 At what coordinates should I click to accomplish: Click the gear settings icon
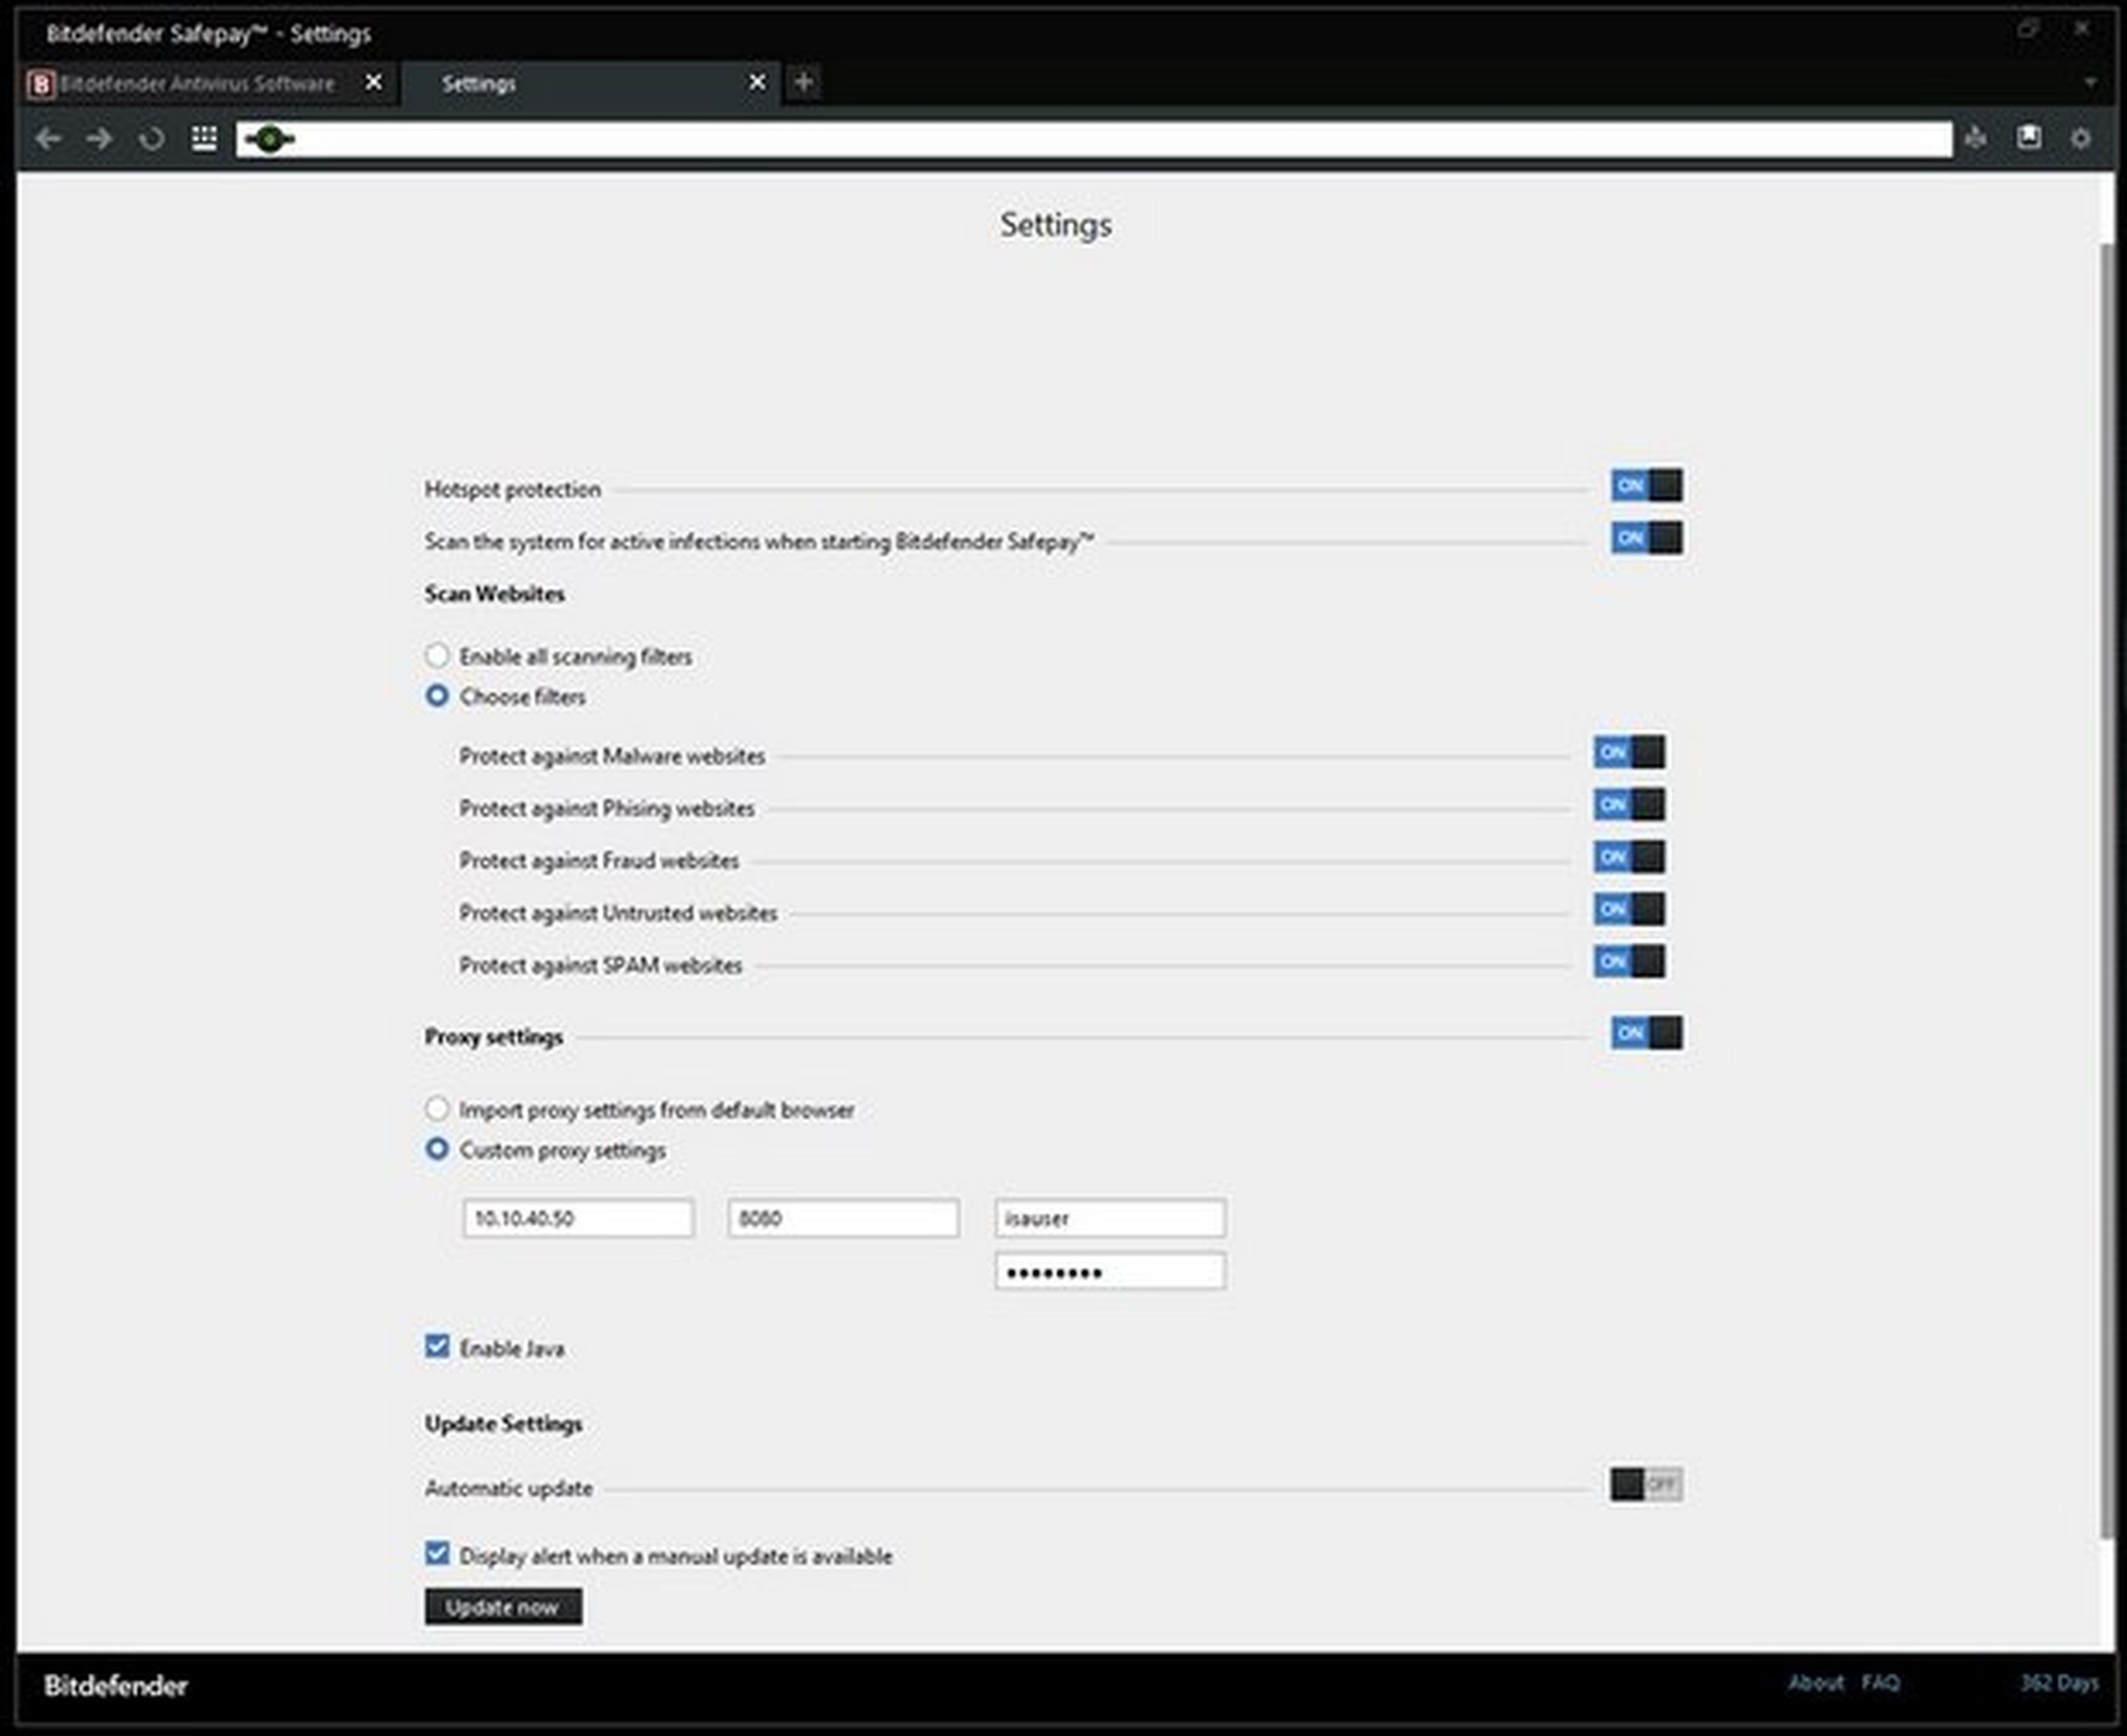[x=2081, y=139]
